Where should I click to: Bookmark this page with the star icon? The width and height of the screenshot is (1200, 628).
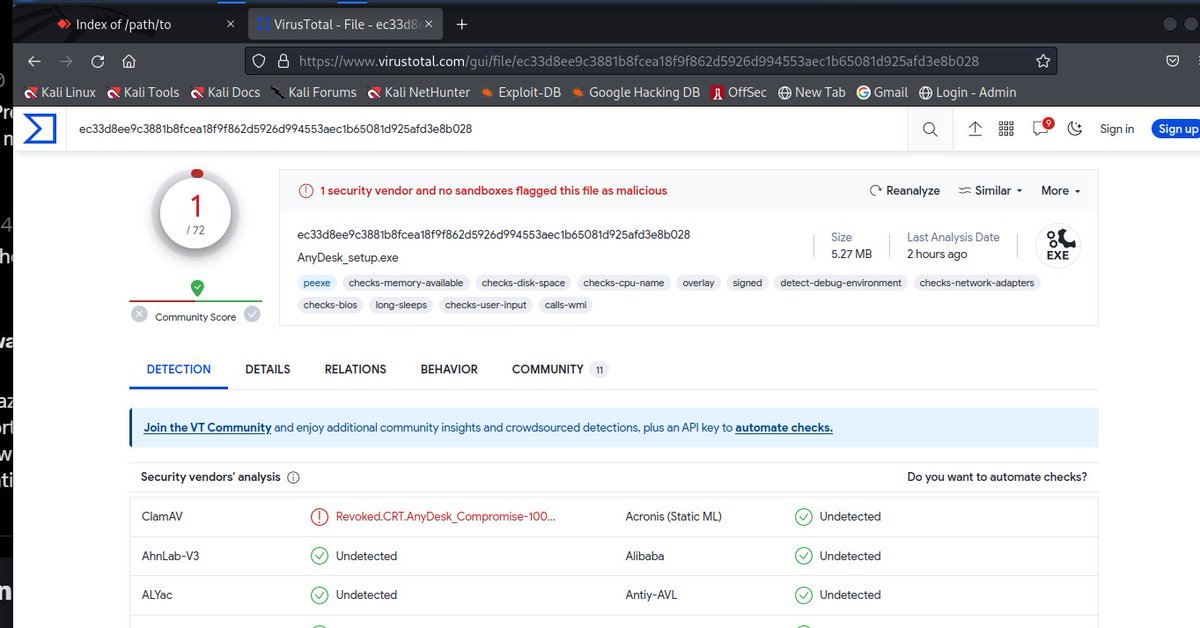click(1043, 61)
